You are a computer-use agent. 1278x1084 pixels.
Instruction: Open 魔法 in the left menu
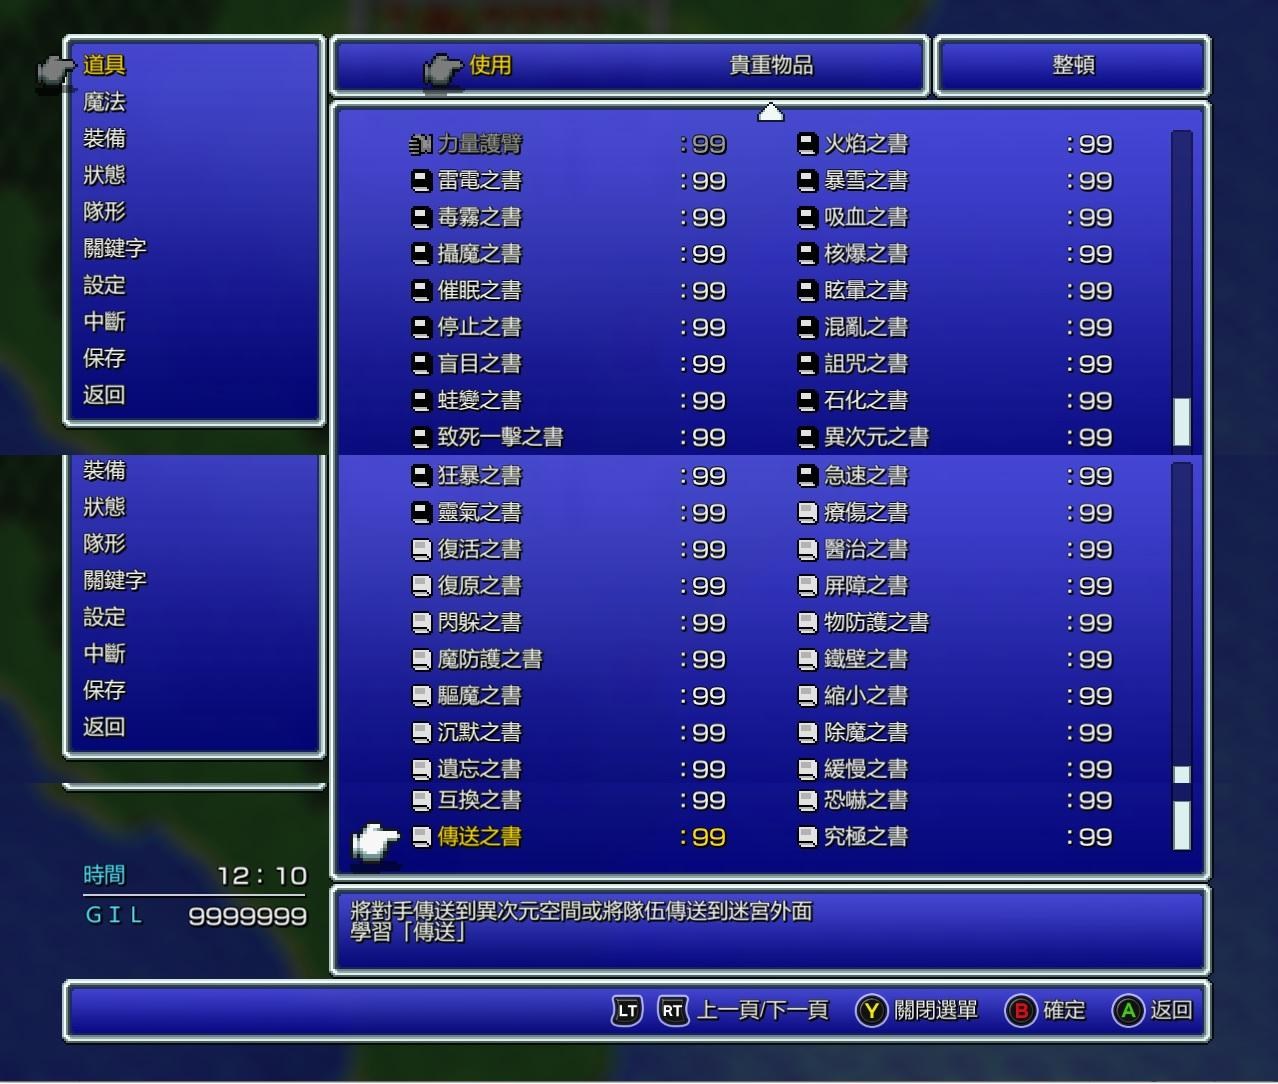[x=104, y=102]
